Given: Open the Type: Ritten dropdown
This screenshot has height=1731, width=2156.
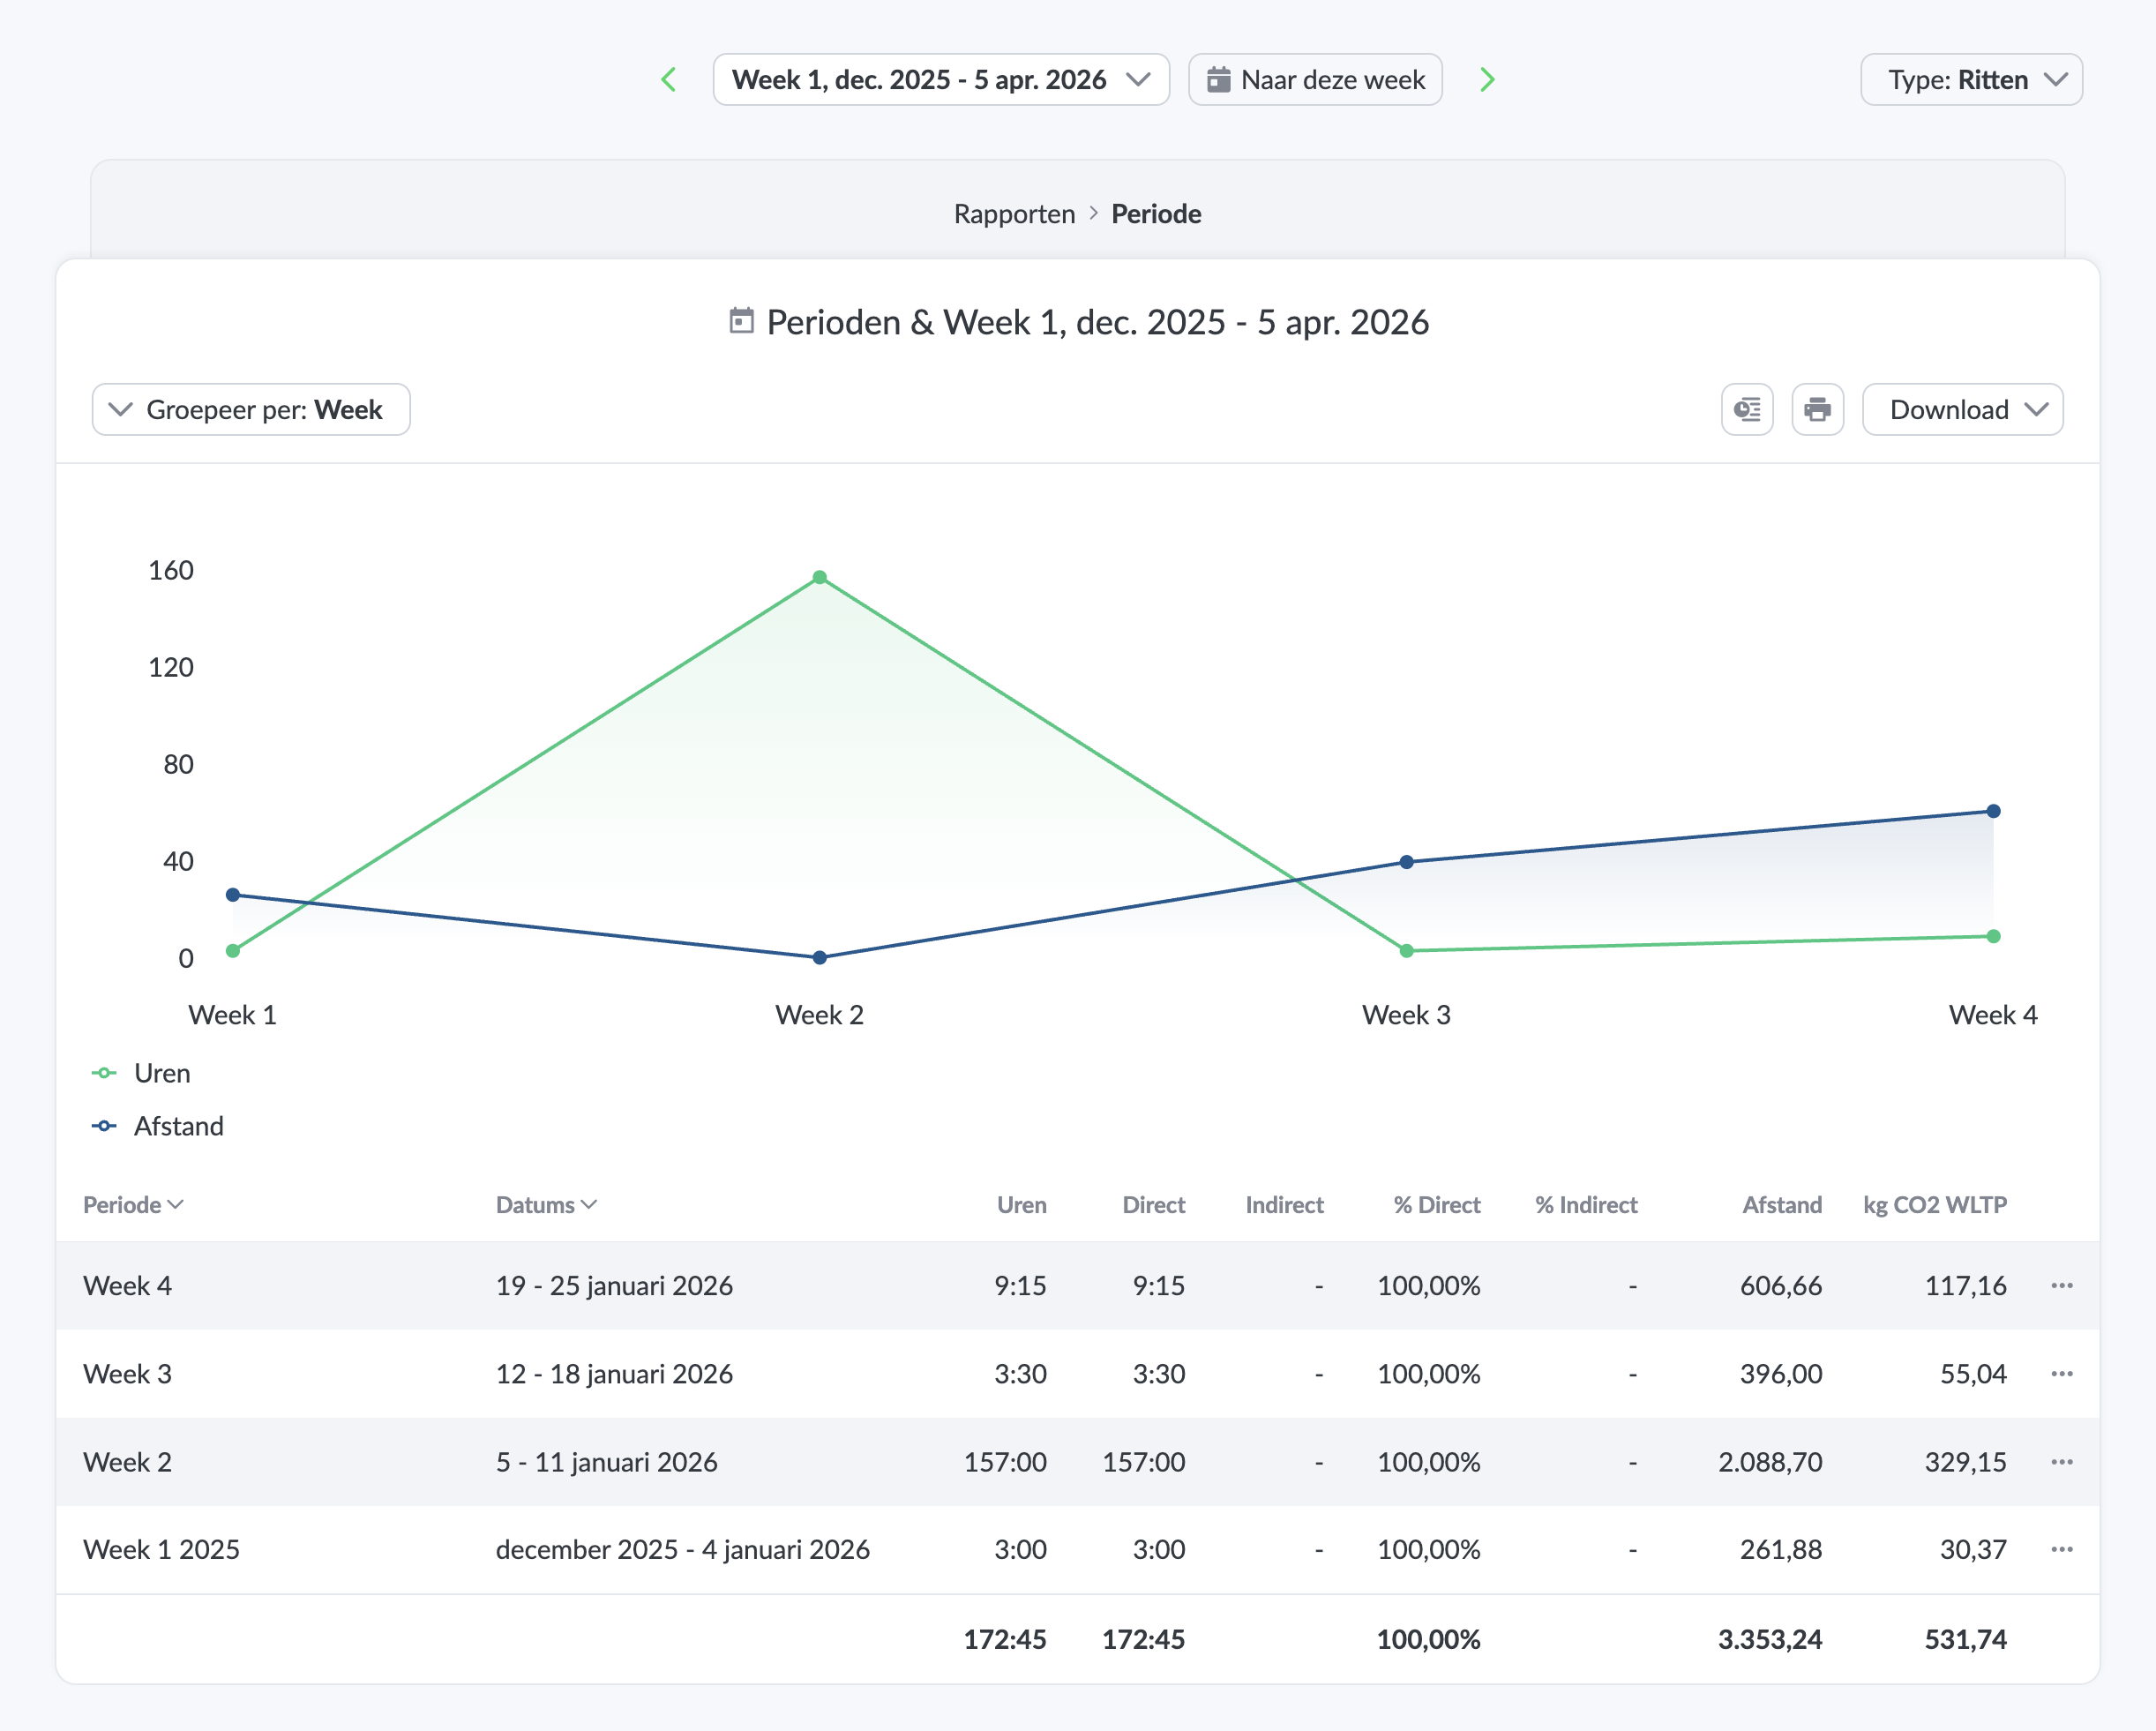Looking at the screenshot, I should [x=1970, y=79].
